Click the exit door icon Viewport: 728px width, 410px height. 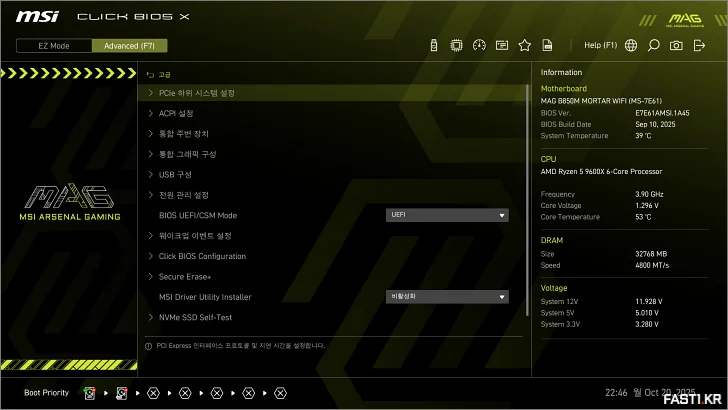(x=699, y=46)
